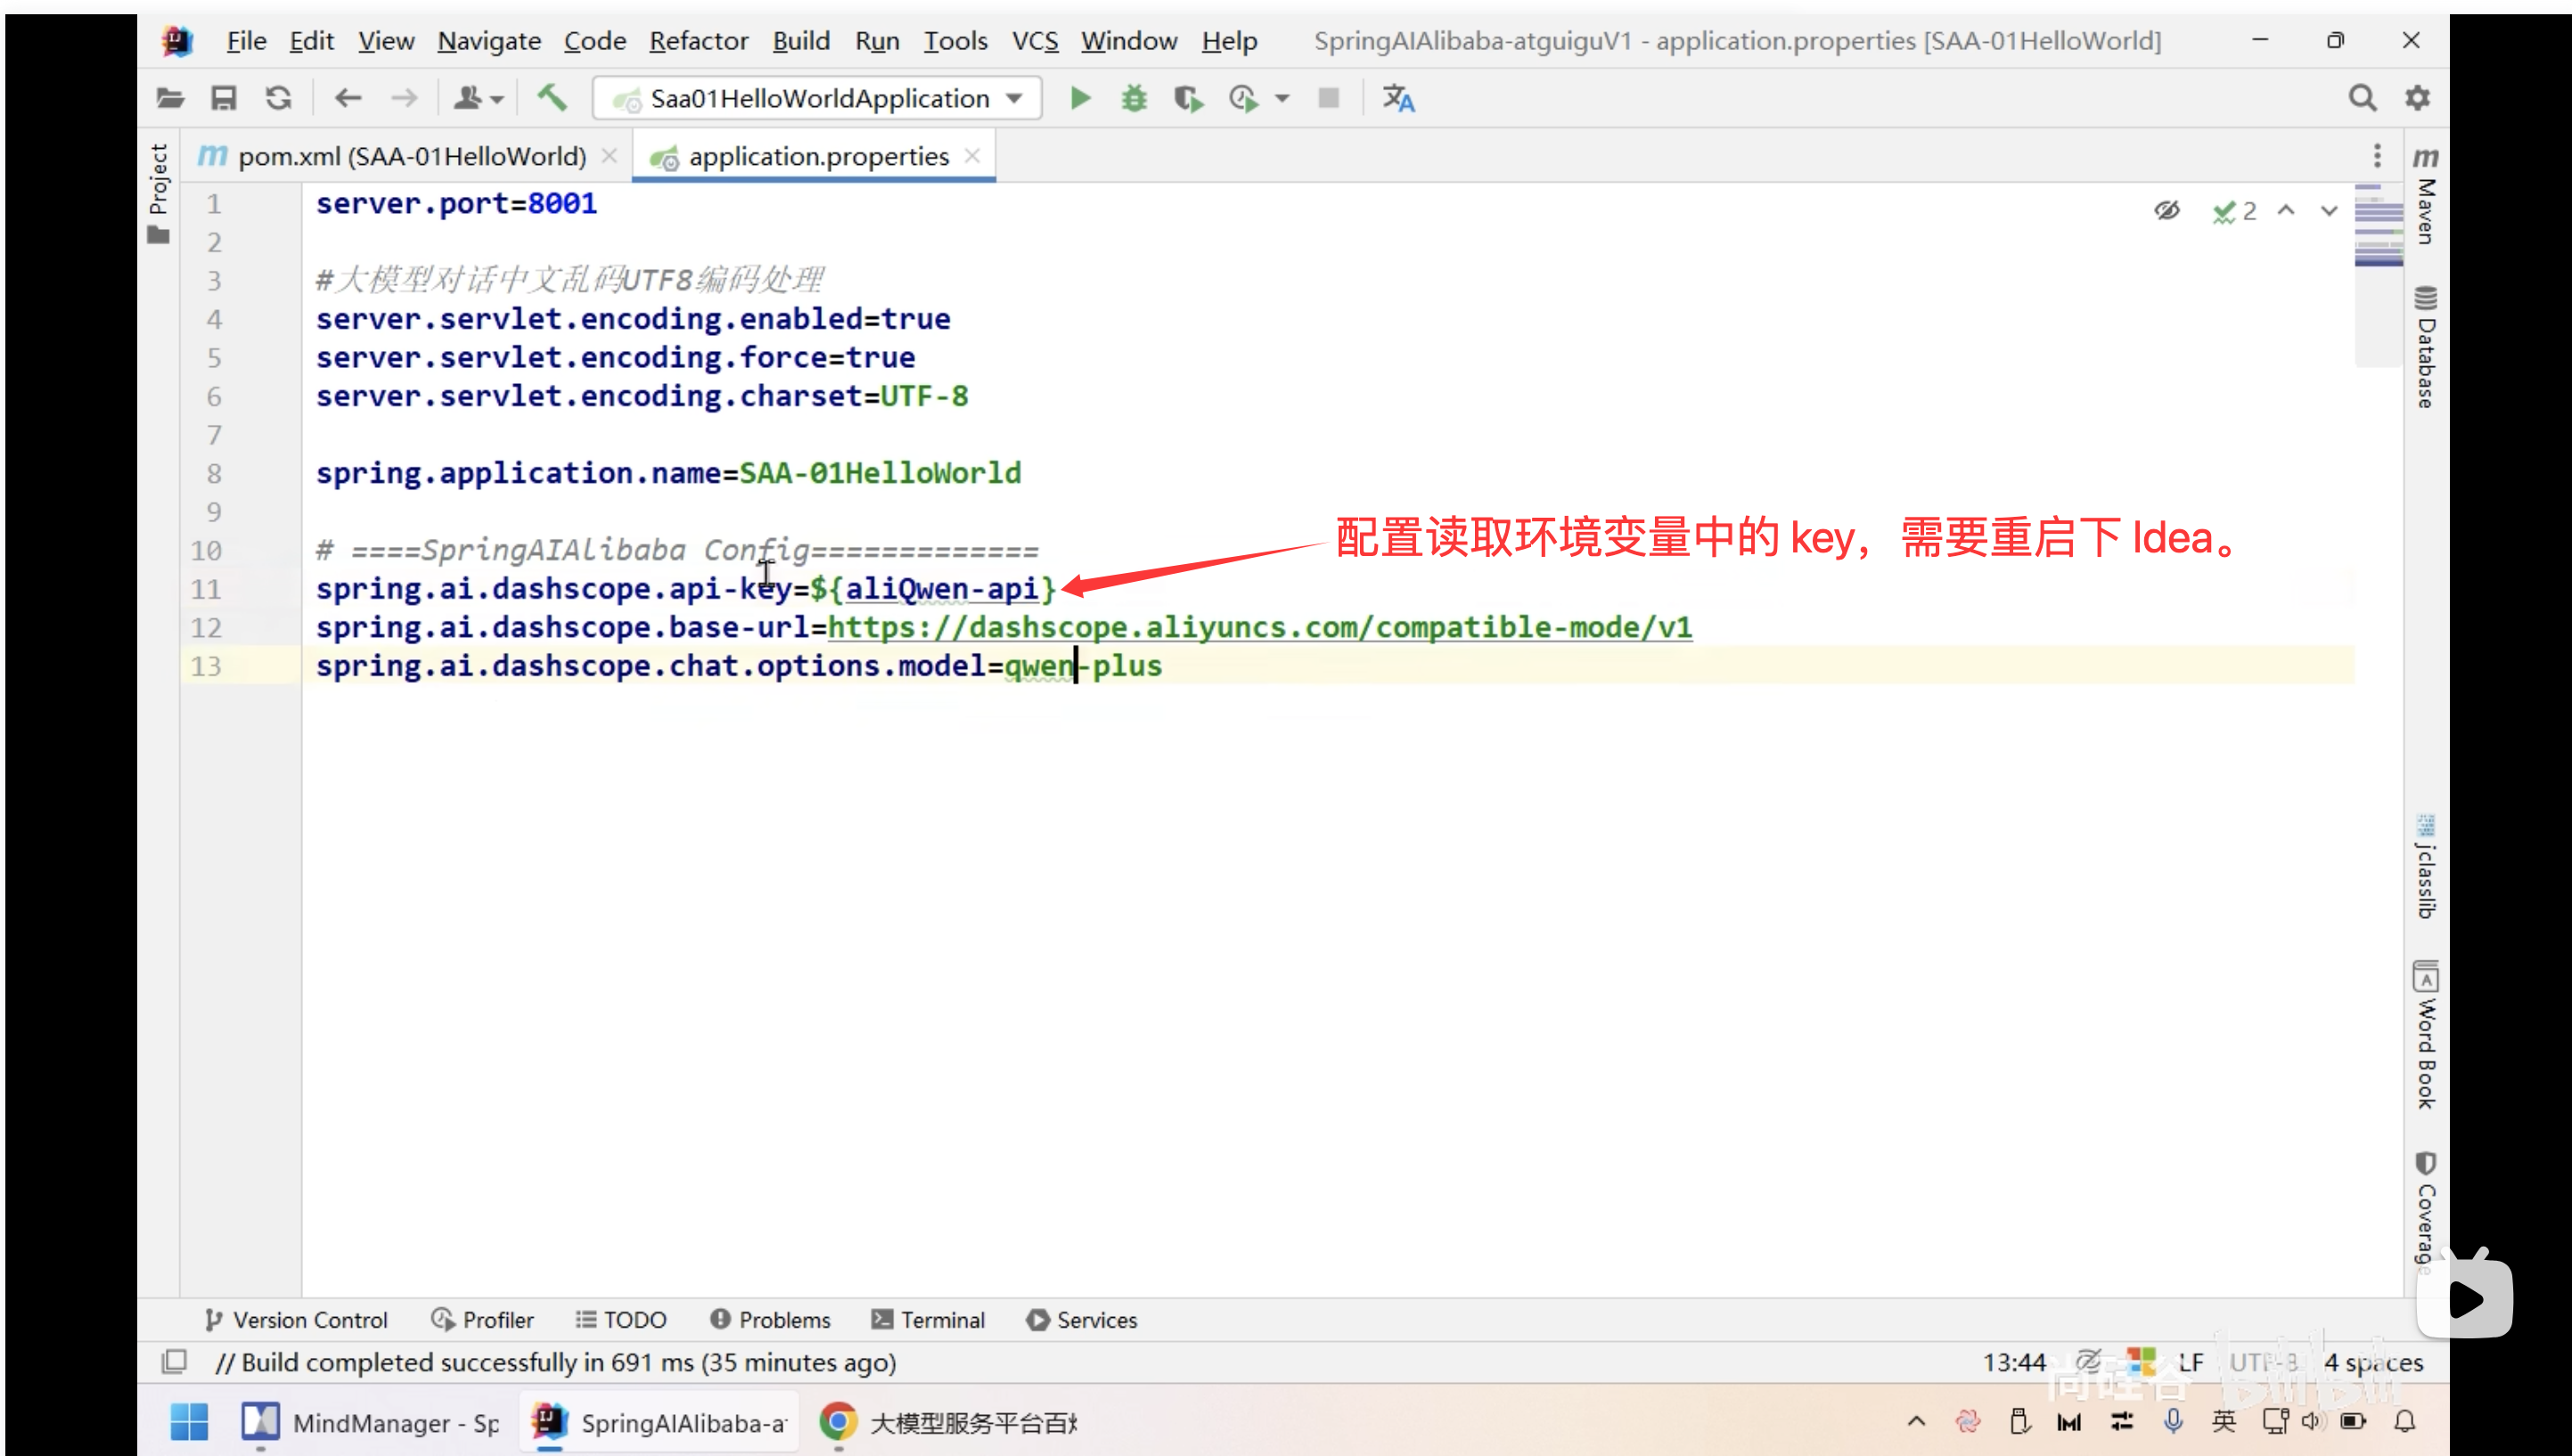Expand the user account dropdown arrow
This screenshot has height=1456, width=2572.
pyautogui.click(x=497, y=98)
